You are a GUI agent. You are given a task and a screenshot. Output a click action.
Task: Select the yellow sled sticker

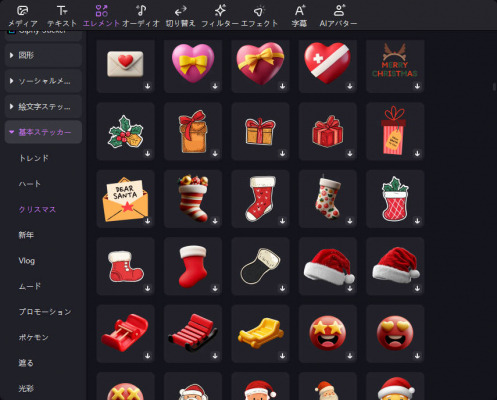tap(260, 333)
